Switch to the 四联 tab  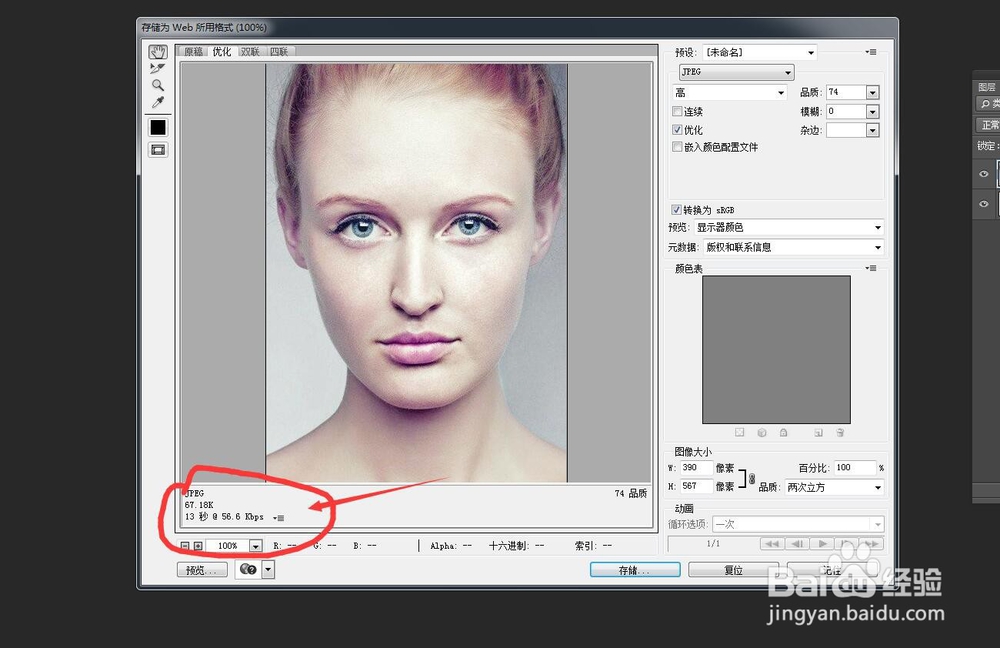click(279, 52)
